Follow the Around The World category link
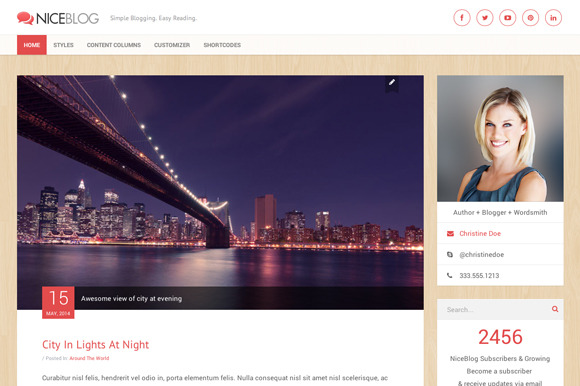The width and height of the screenshot is (580, 386). click(89, 358)
